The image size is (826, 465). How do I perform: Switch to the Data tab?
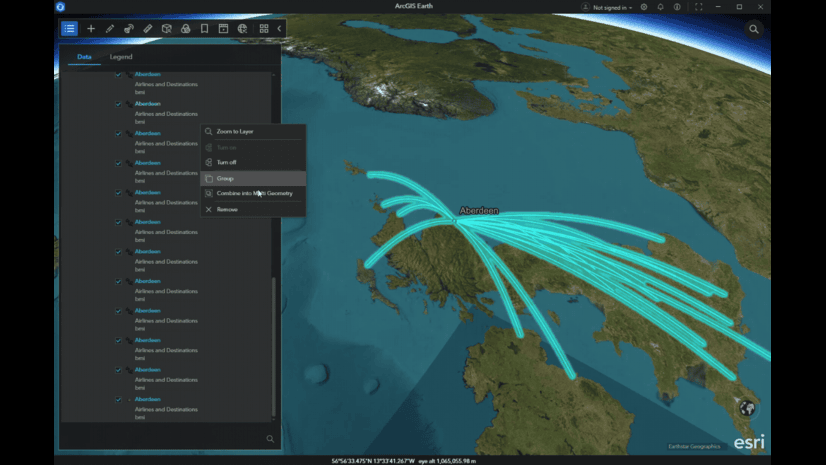click(84, 57)
